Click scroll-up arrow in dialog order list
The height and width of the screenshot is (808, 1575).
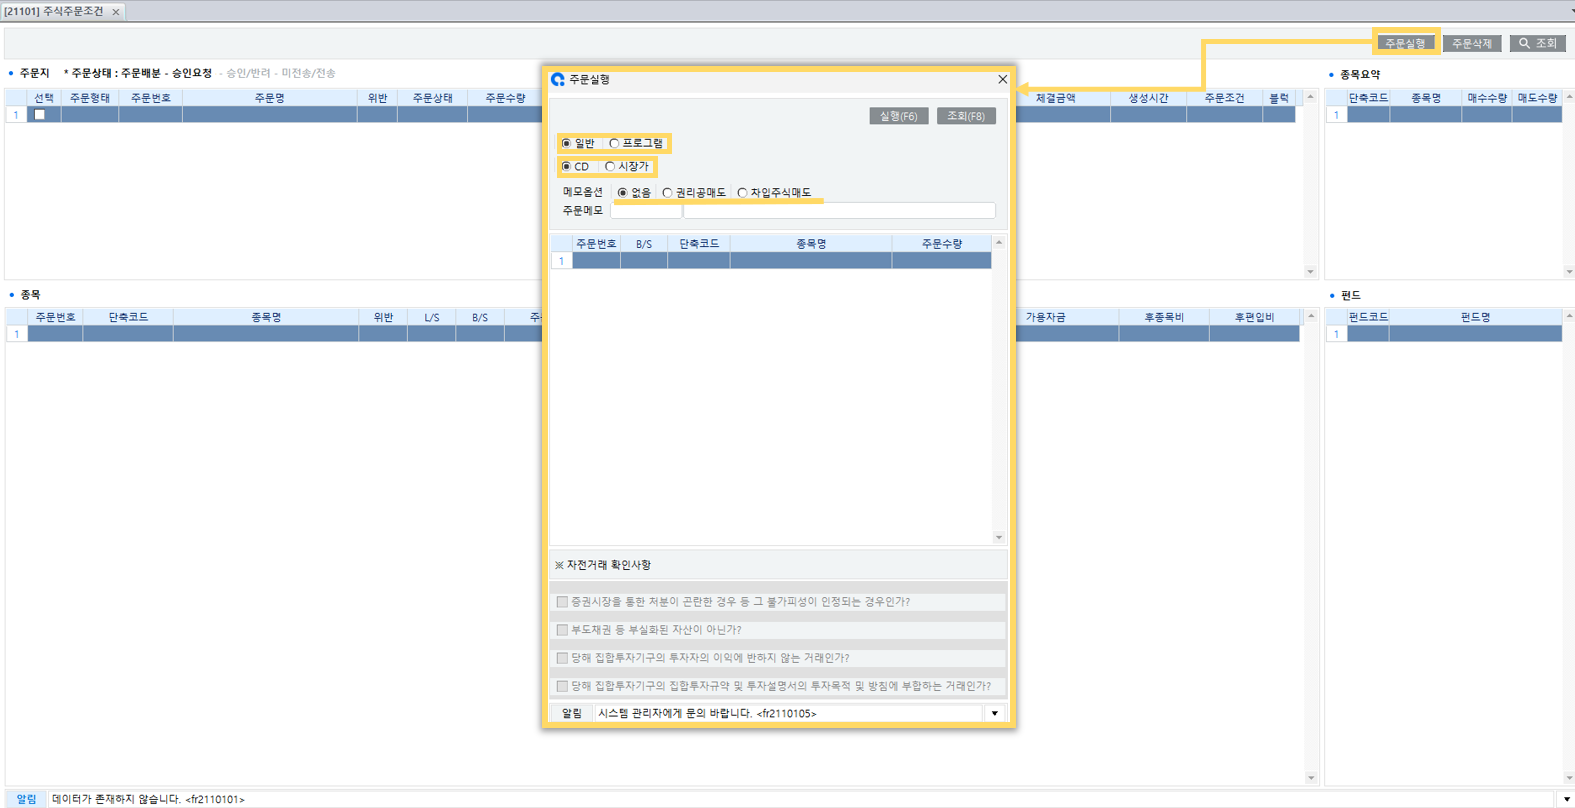(x=998, y=243)
